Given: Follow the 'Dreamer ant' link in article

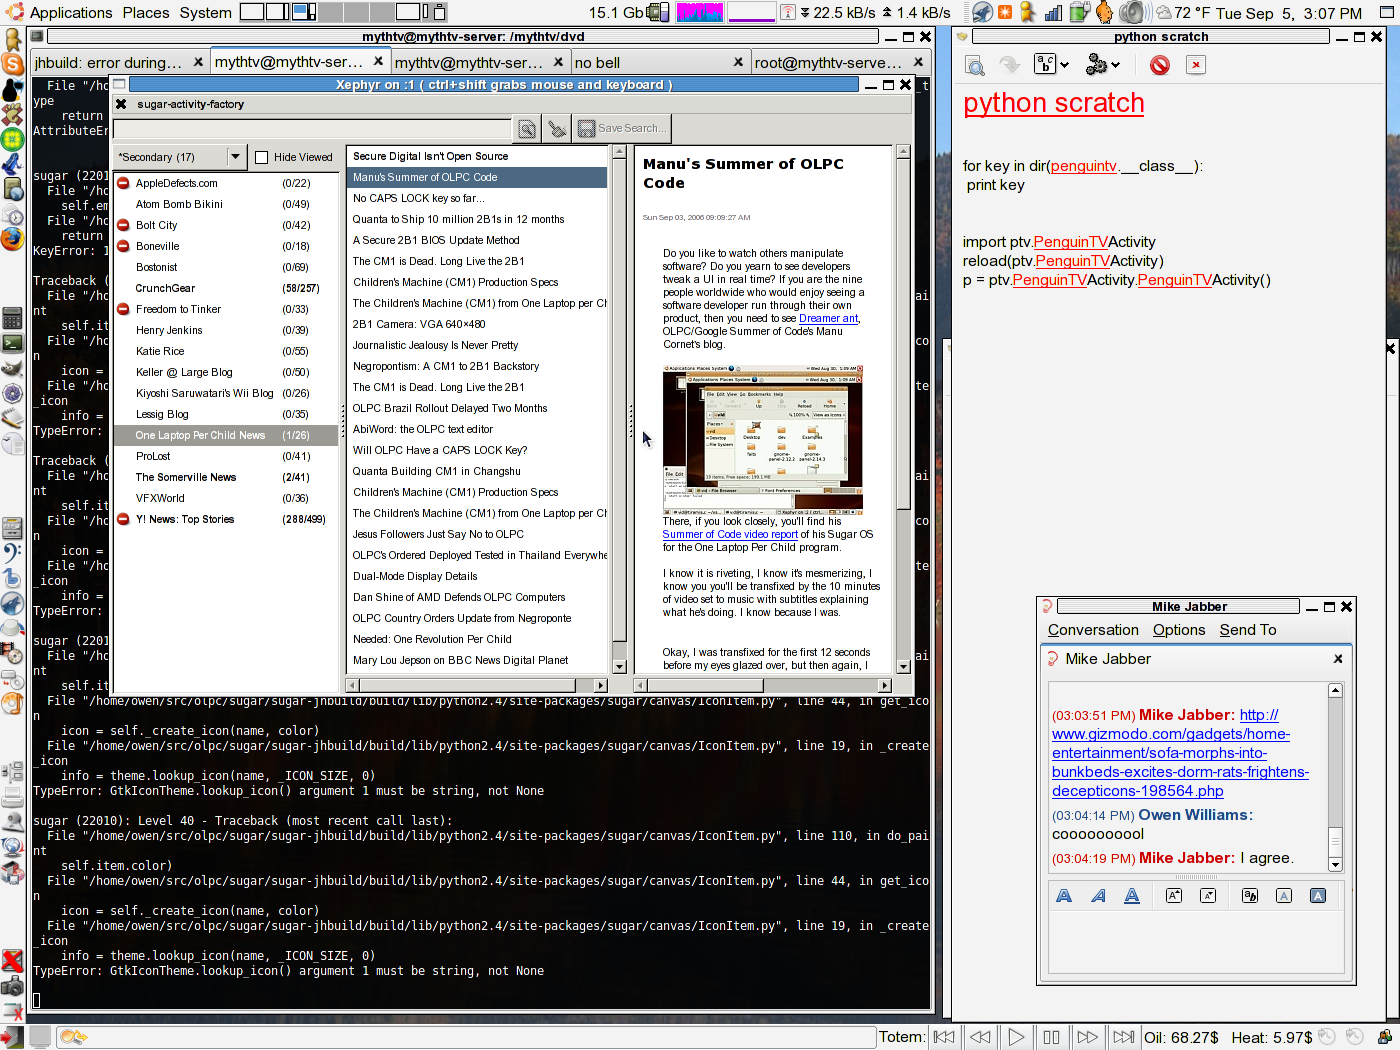Looking at the screenshot, I should (828, 318).
